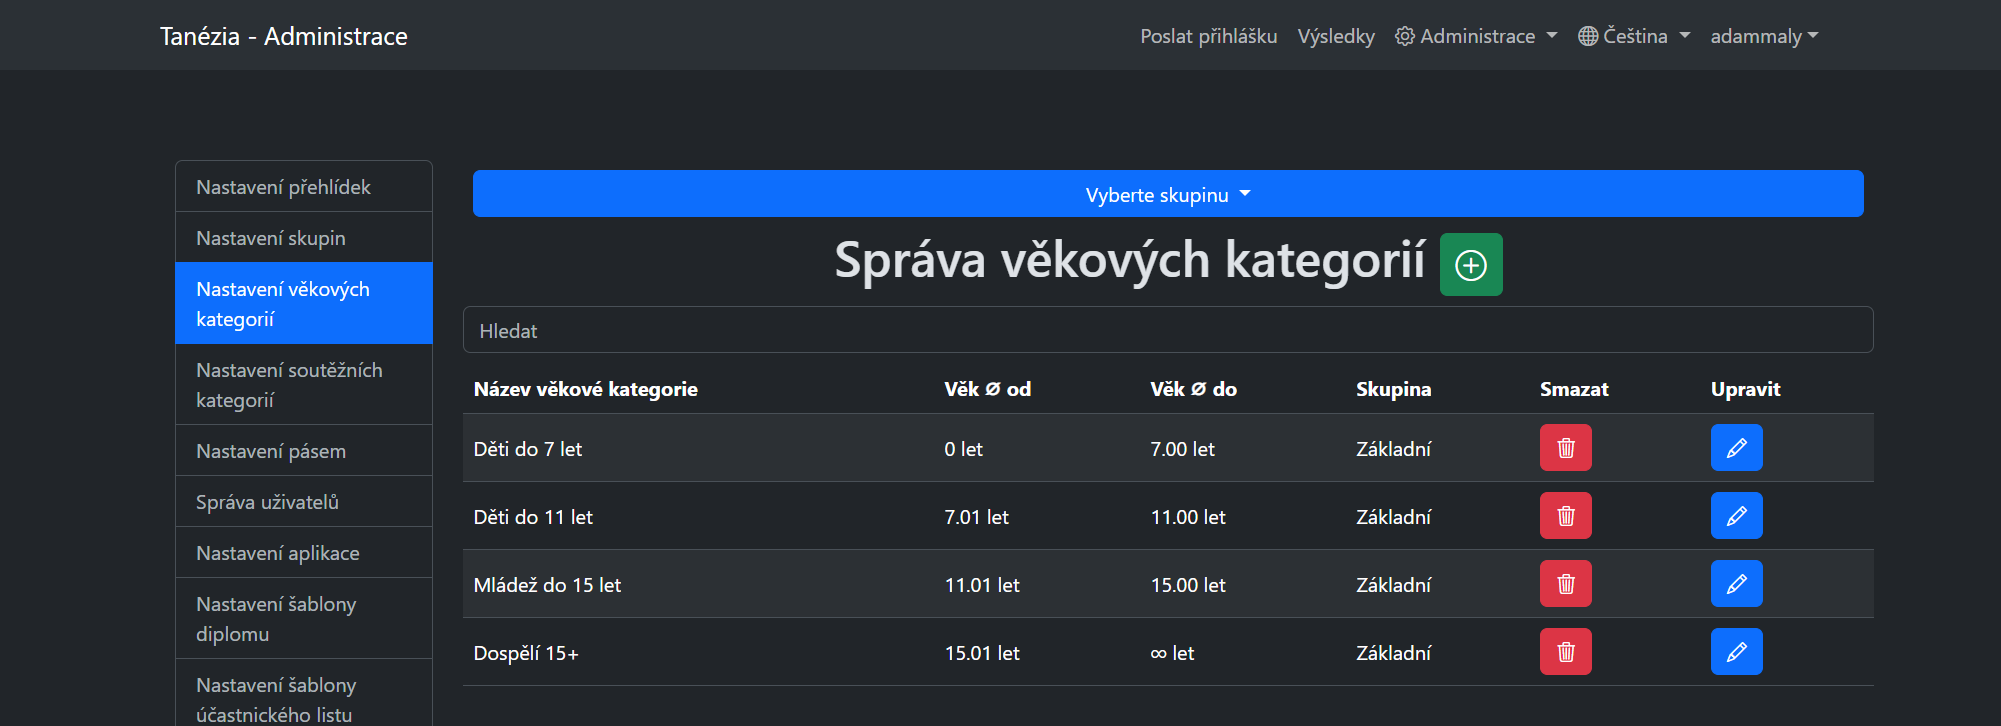Expand the Administrace dropdown menu
The height and width of the screenshot is (726, 2001).
pos(1476,36)
